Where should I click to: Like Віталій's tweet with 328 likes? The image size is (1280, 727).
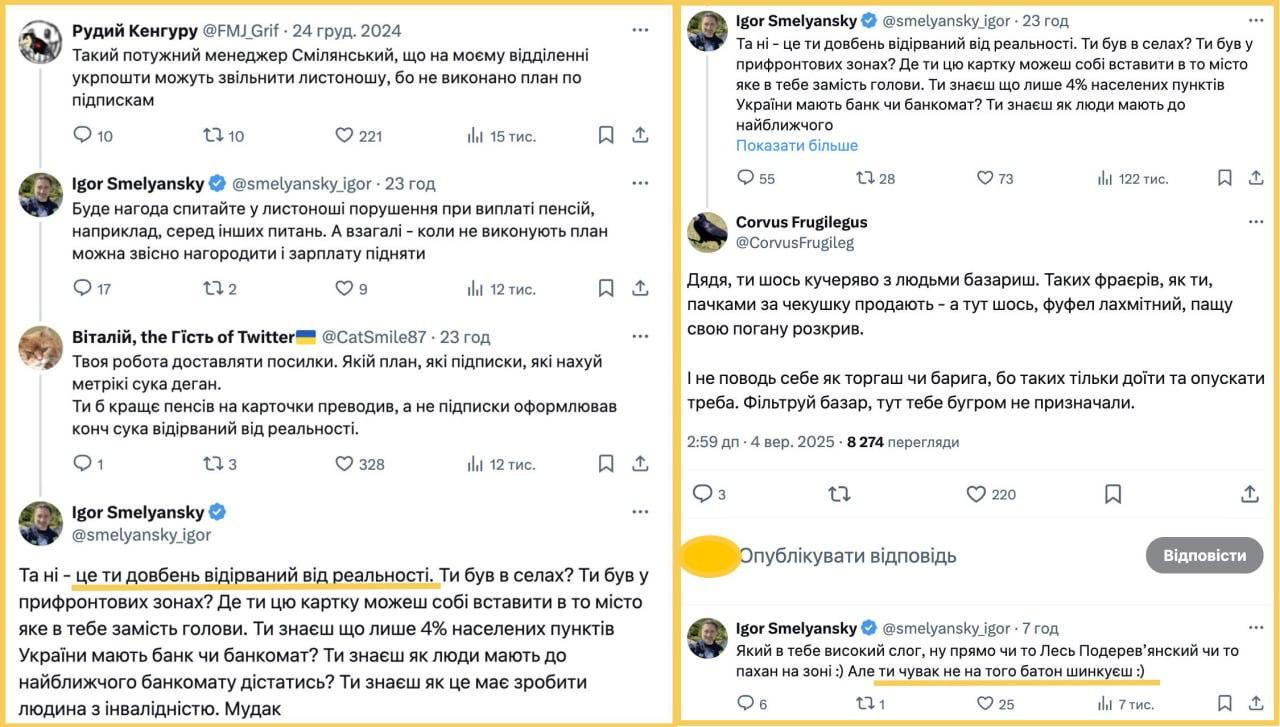[344, 463]
